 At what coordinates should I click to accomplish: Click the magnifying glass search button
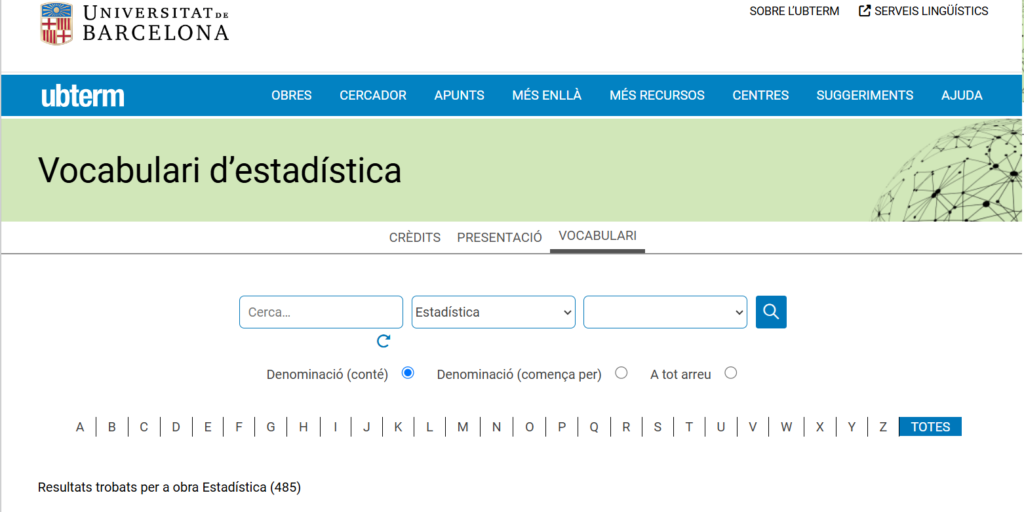[771, 312]
